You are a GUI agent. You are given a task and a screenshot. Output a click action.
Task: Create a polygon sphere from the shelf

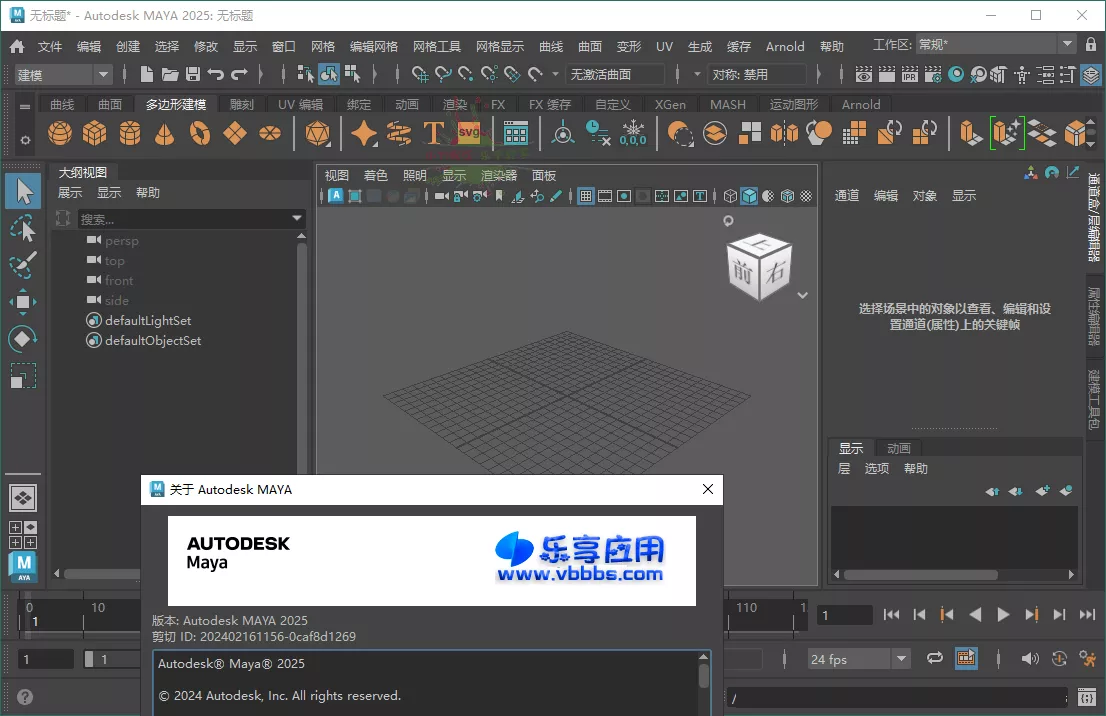(60, 132)
